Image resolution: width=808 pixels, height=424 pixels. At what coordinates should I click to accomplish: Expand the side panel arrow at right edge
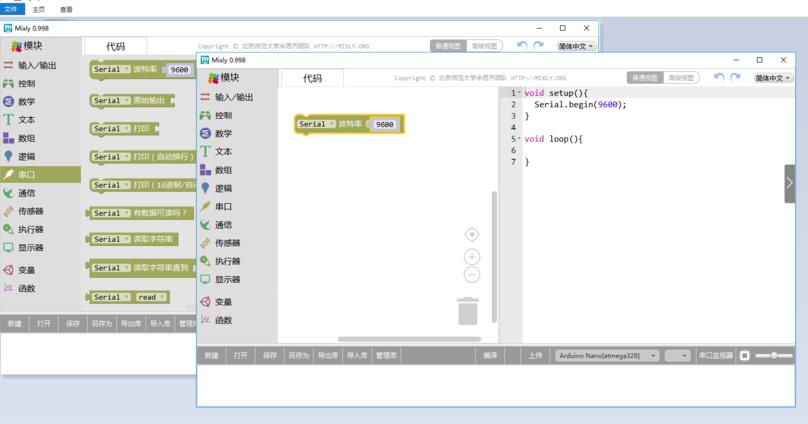pyautogui.click(x=789, y=183)
